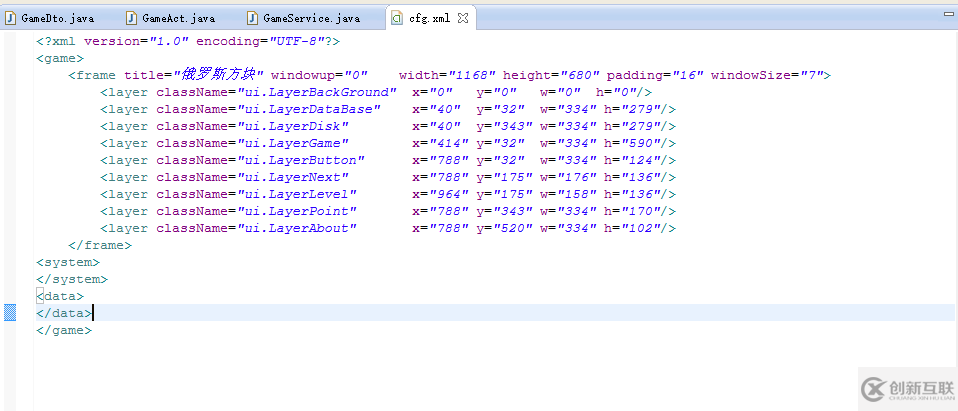This screenshot has width=958, height=411.
Task: Click the closing </frame> tag
Action: coord(100,246)
